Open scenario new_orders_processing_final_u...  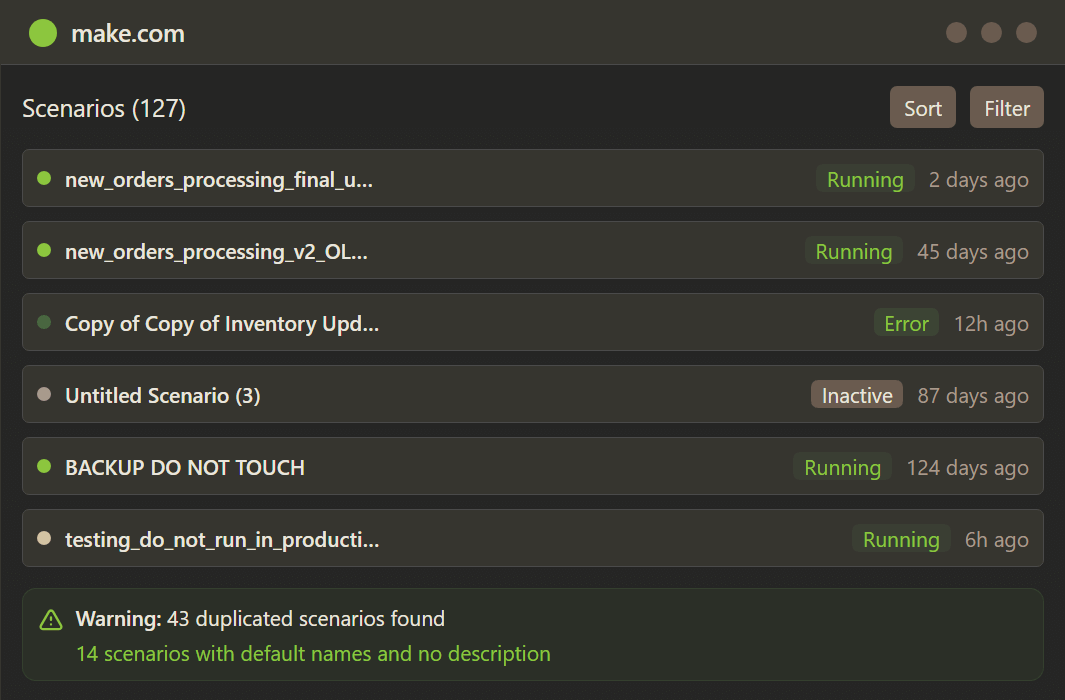pos(532,179)
